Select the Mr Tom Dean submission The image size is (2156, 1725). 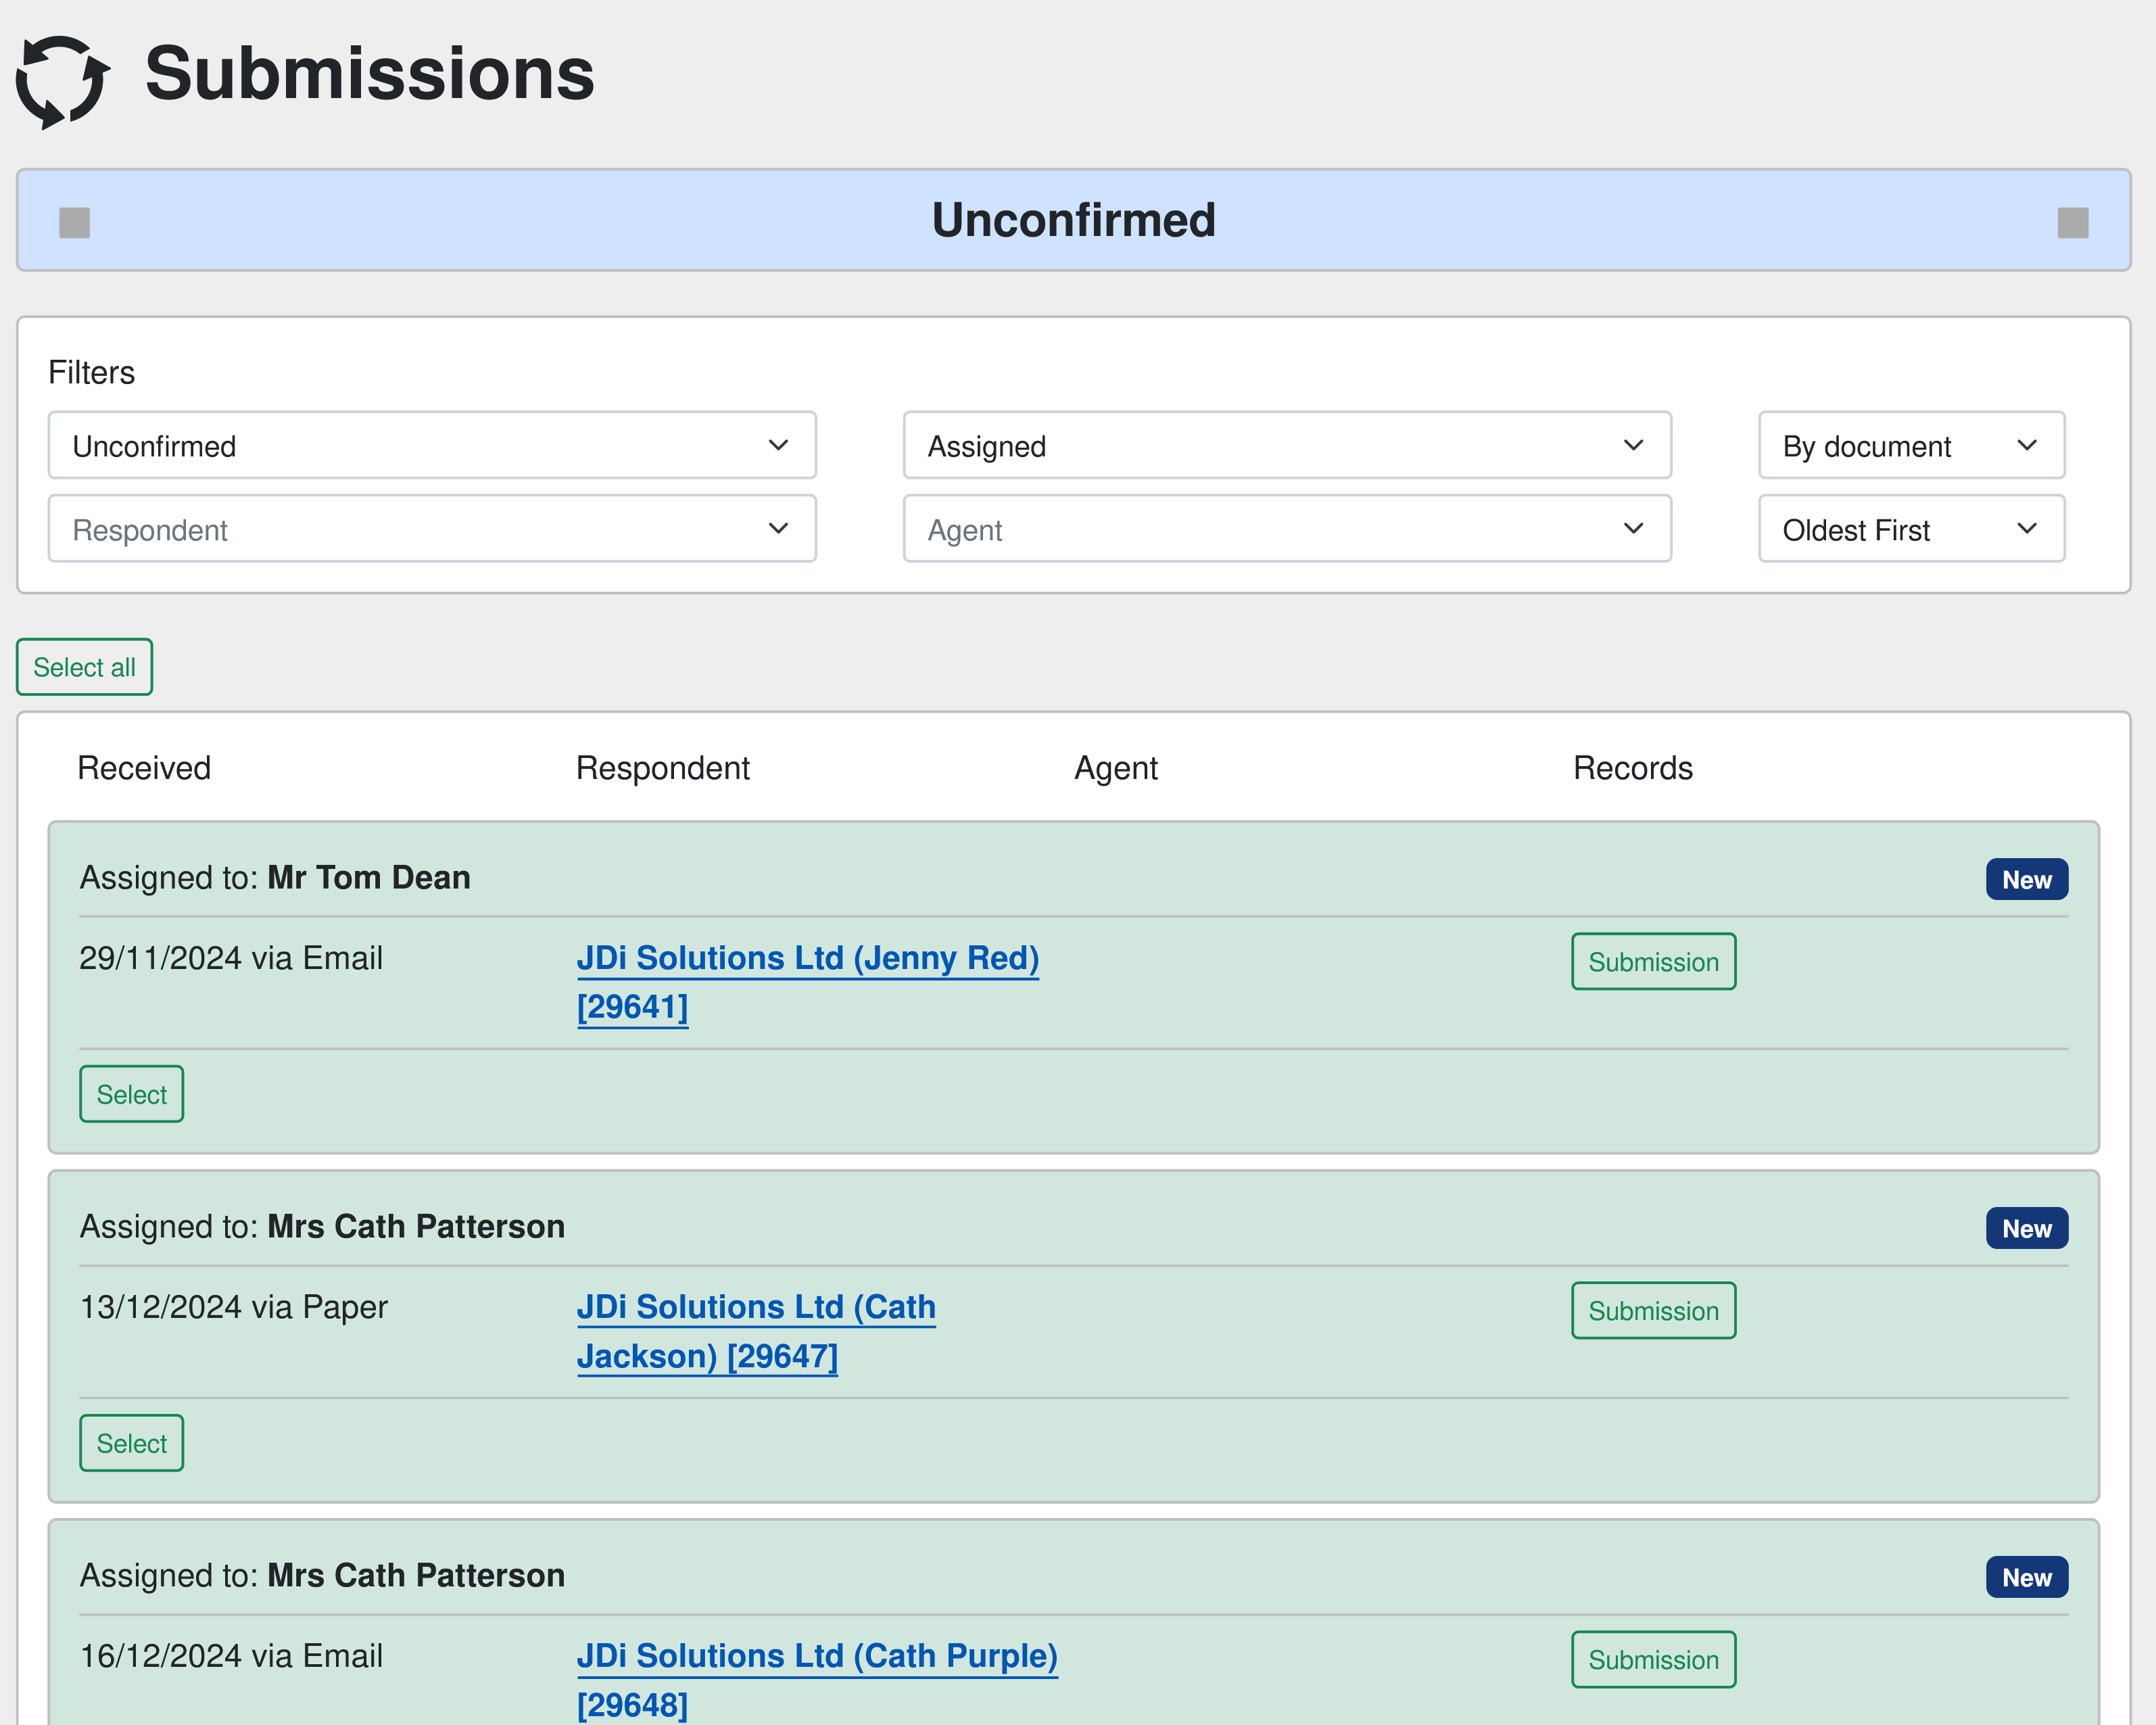(x=131, y=1095)
